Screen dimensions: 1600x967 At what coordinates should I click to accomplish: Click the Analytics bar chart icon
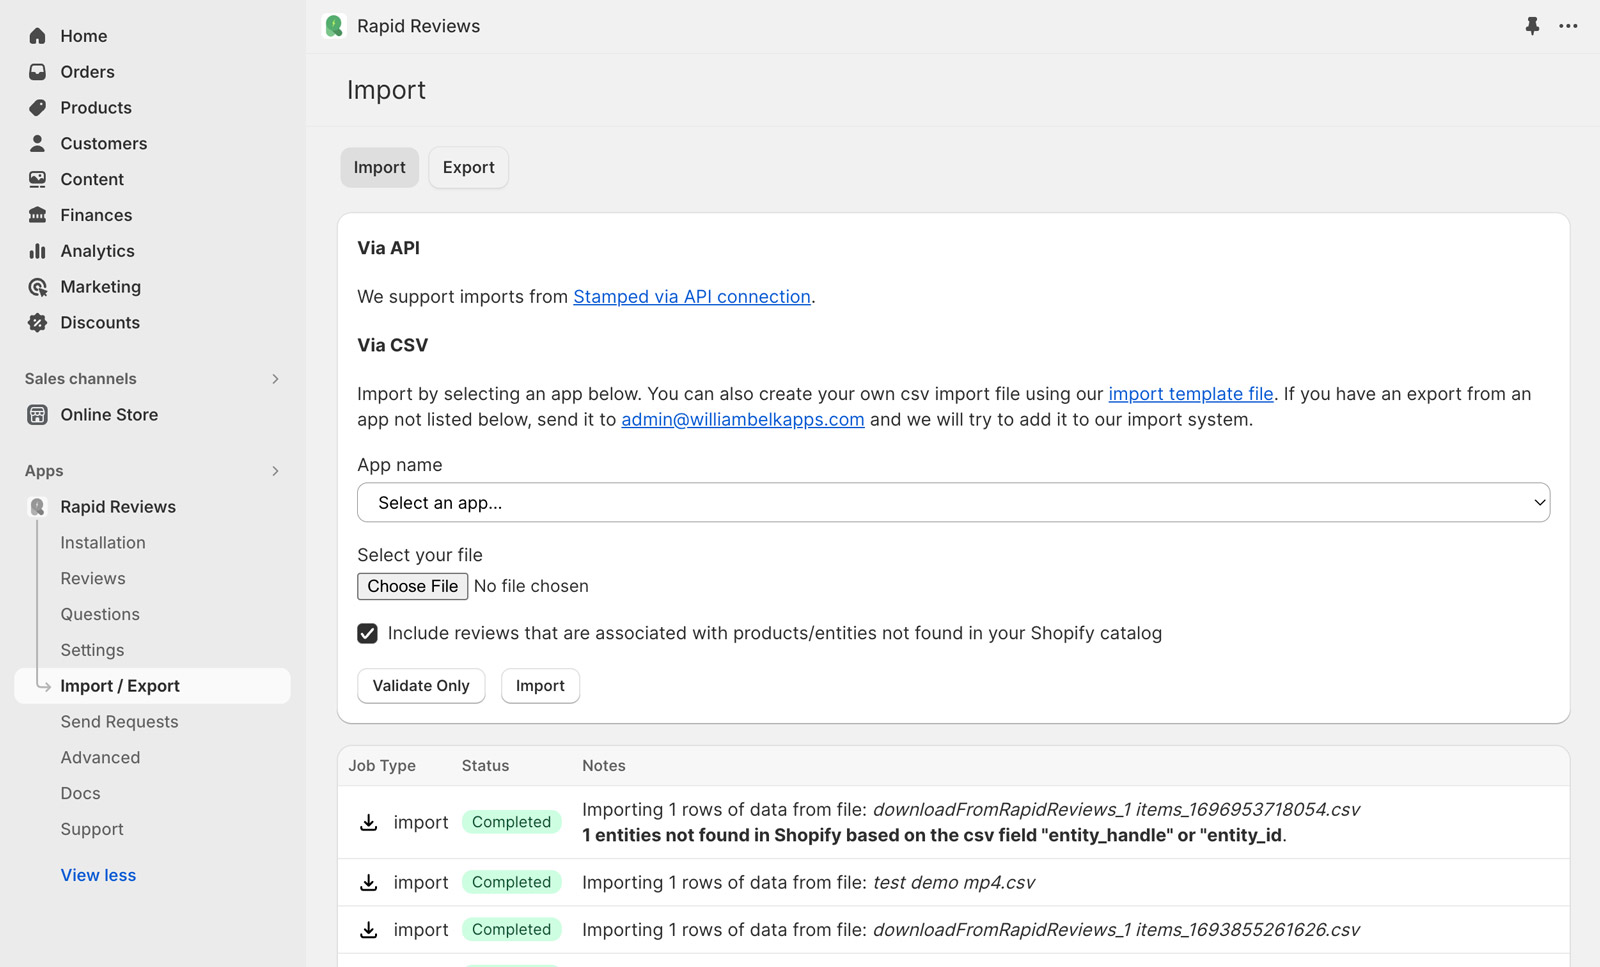pos(38,251)
